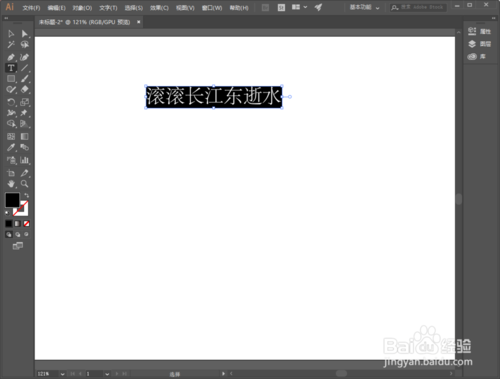Select the Rotate tool

11,102
